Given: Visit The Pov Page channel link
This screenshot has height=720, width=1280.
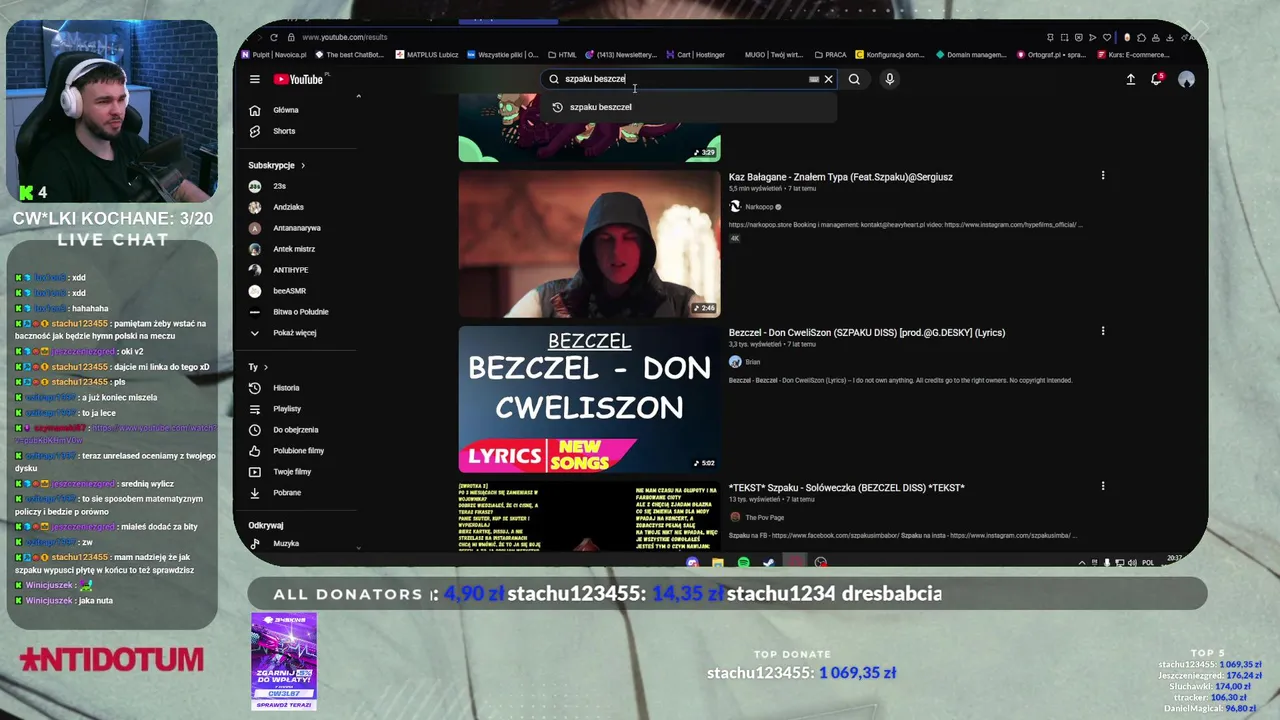Looking at the screenshot, I should click(764, 517).
